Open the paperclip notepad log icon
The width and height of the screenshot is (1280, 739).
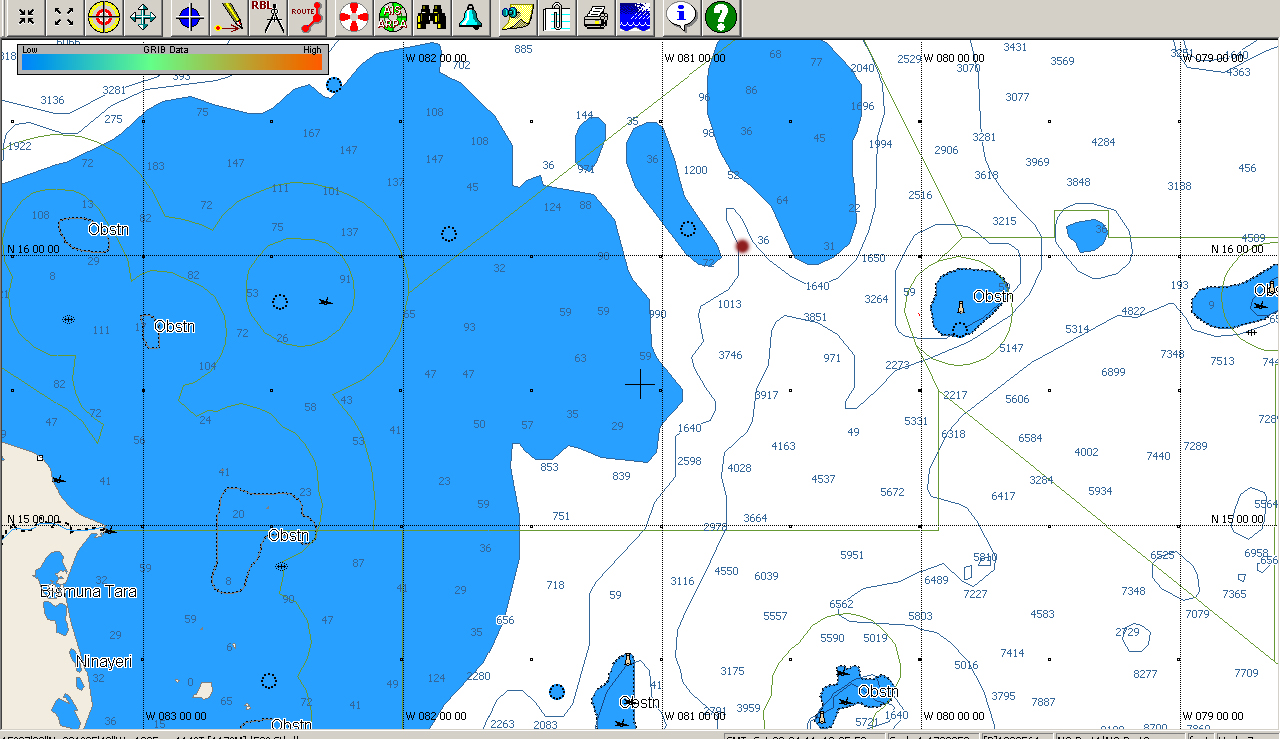(x=556, y=17)
